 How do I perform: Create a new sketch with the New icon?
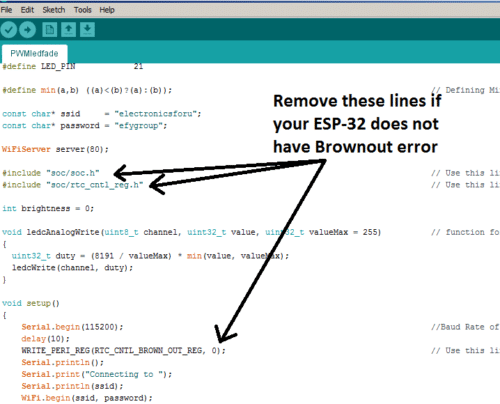(50, 30)
